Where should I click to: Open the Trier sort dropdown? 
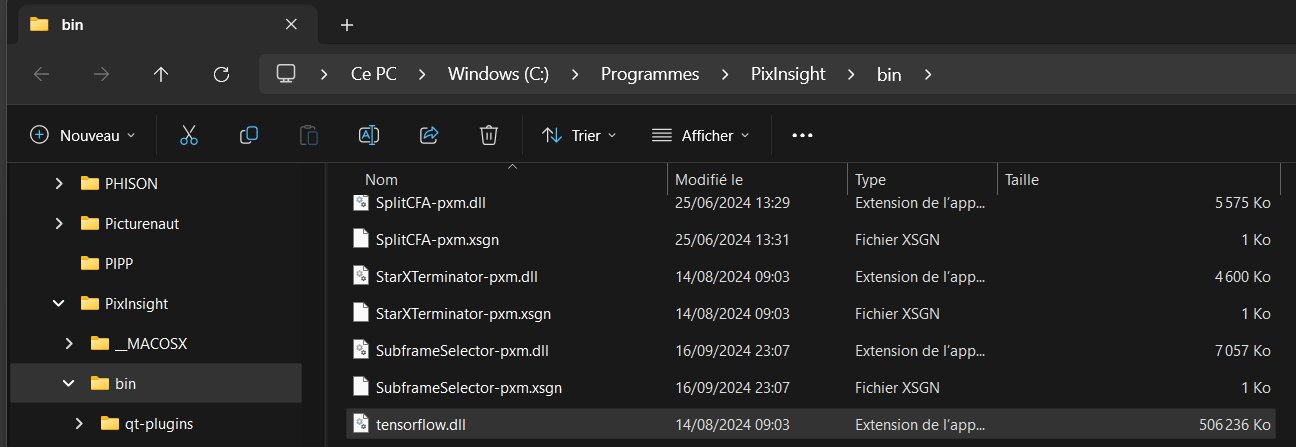click(579, 135)
